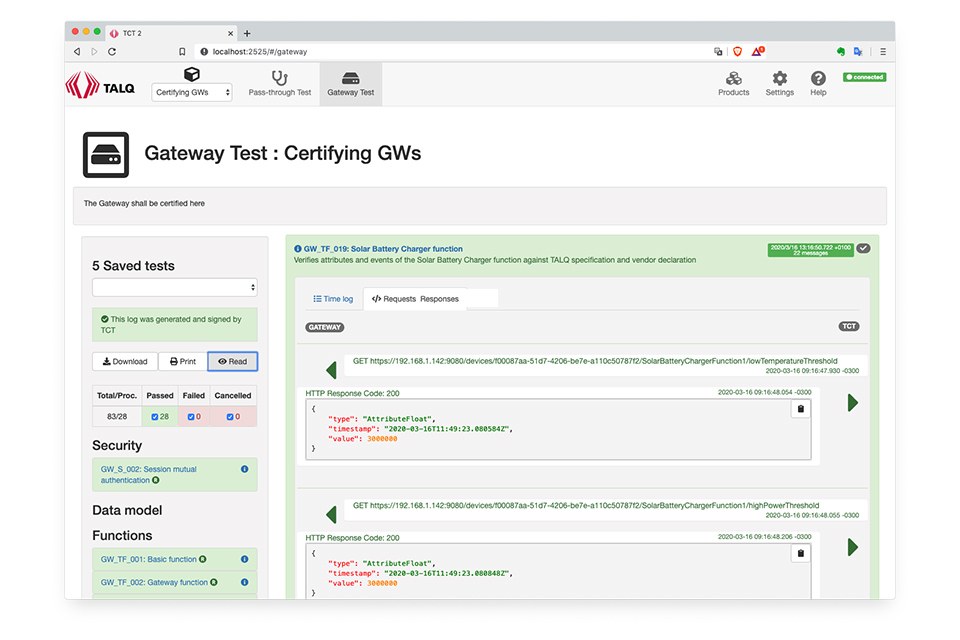Copy lowTemperatureThreshold response with the clipboard icon
This screenshot has height=640, width=960.
pos(800,409)
